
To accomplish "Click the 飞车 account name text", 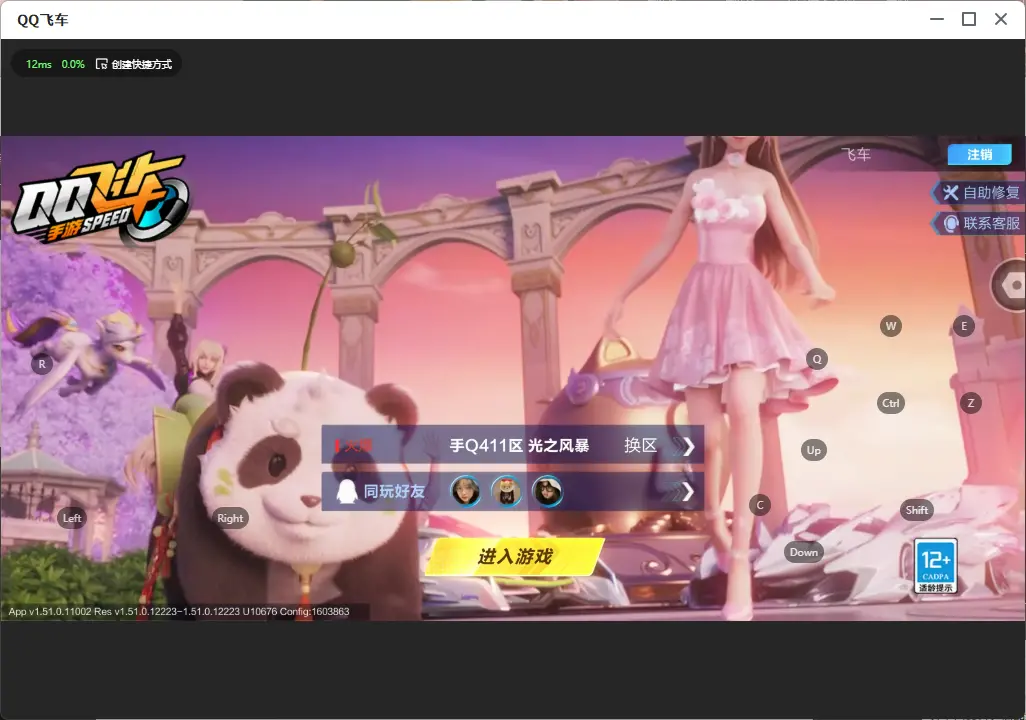I will coord(856,154).
